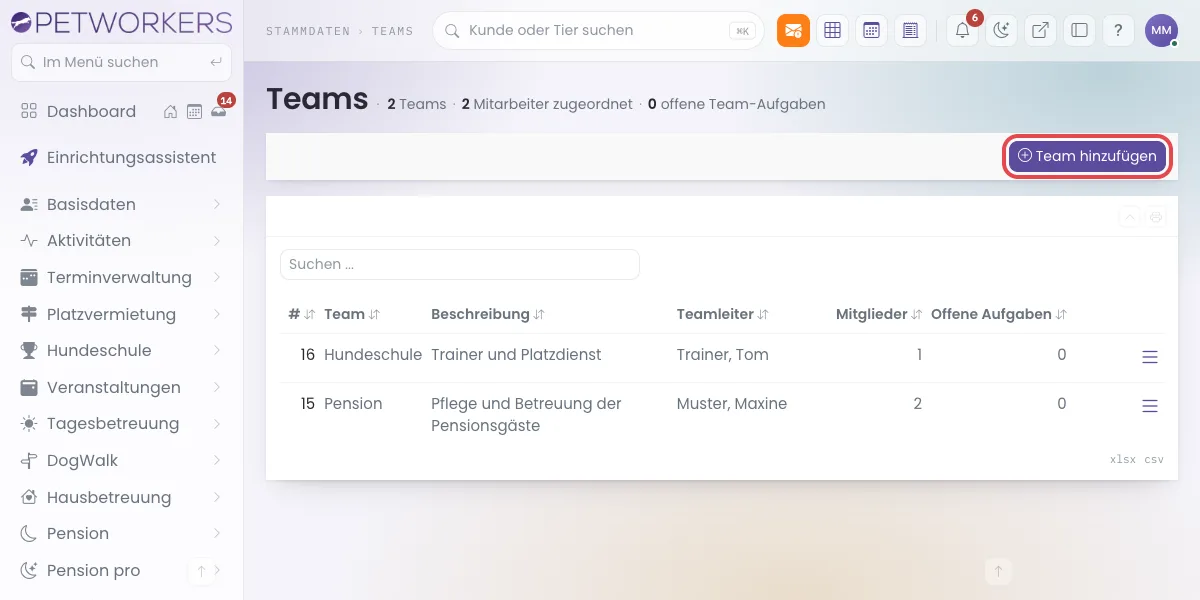This screenshot has height=600, width=1200.
Task: Expand the DogWalk menu chevron
Action: [x=217, y=461]
